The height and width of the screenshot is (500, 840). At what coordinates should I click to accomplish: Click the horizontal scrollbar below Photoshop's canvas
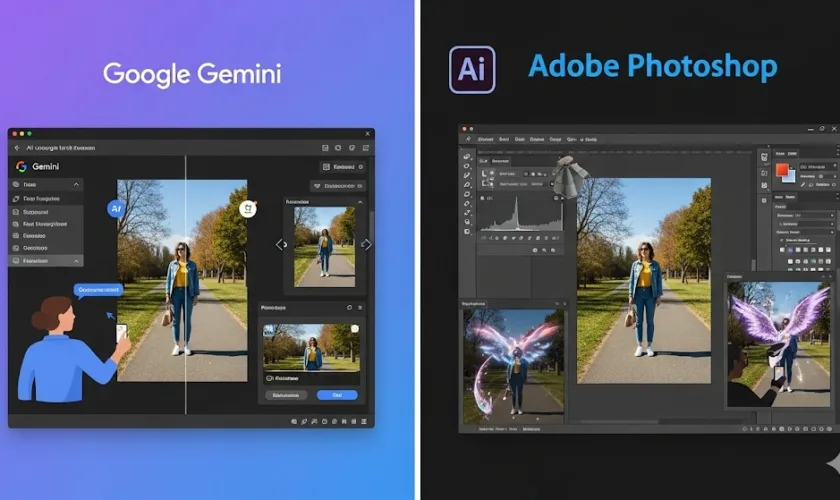point(618,422)
